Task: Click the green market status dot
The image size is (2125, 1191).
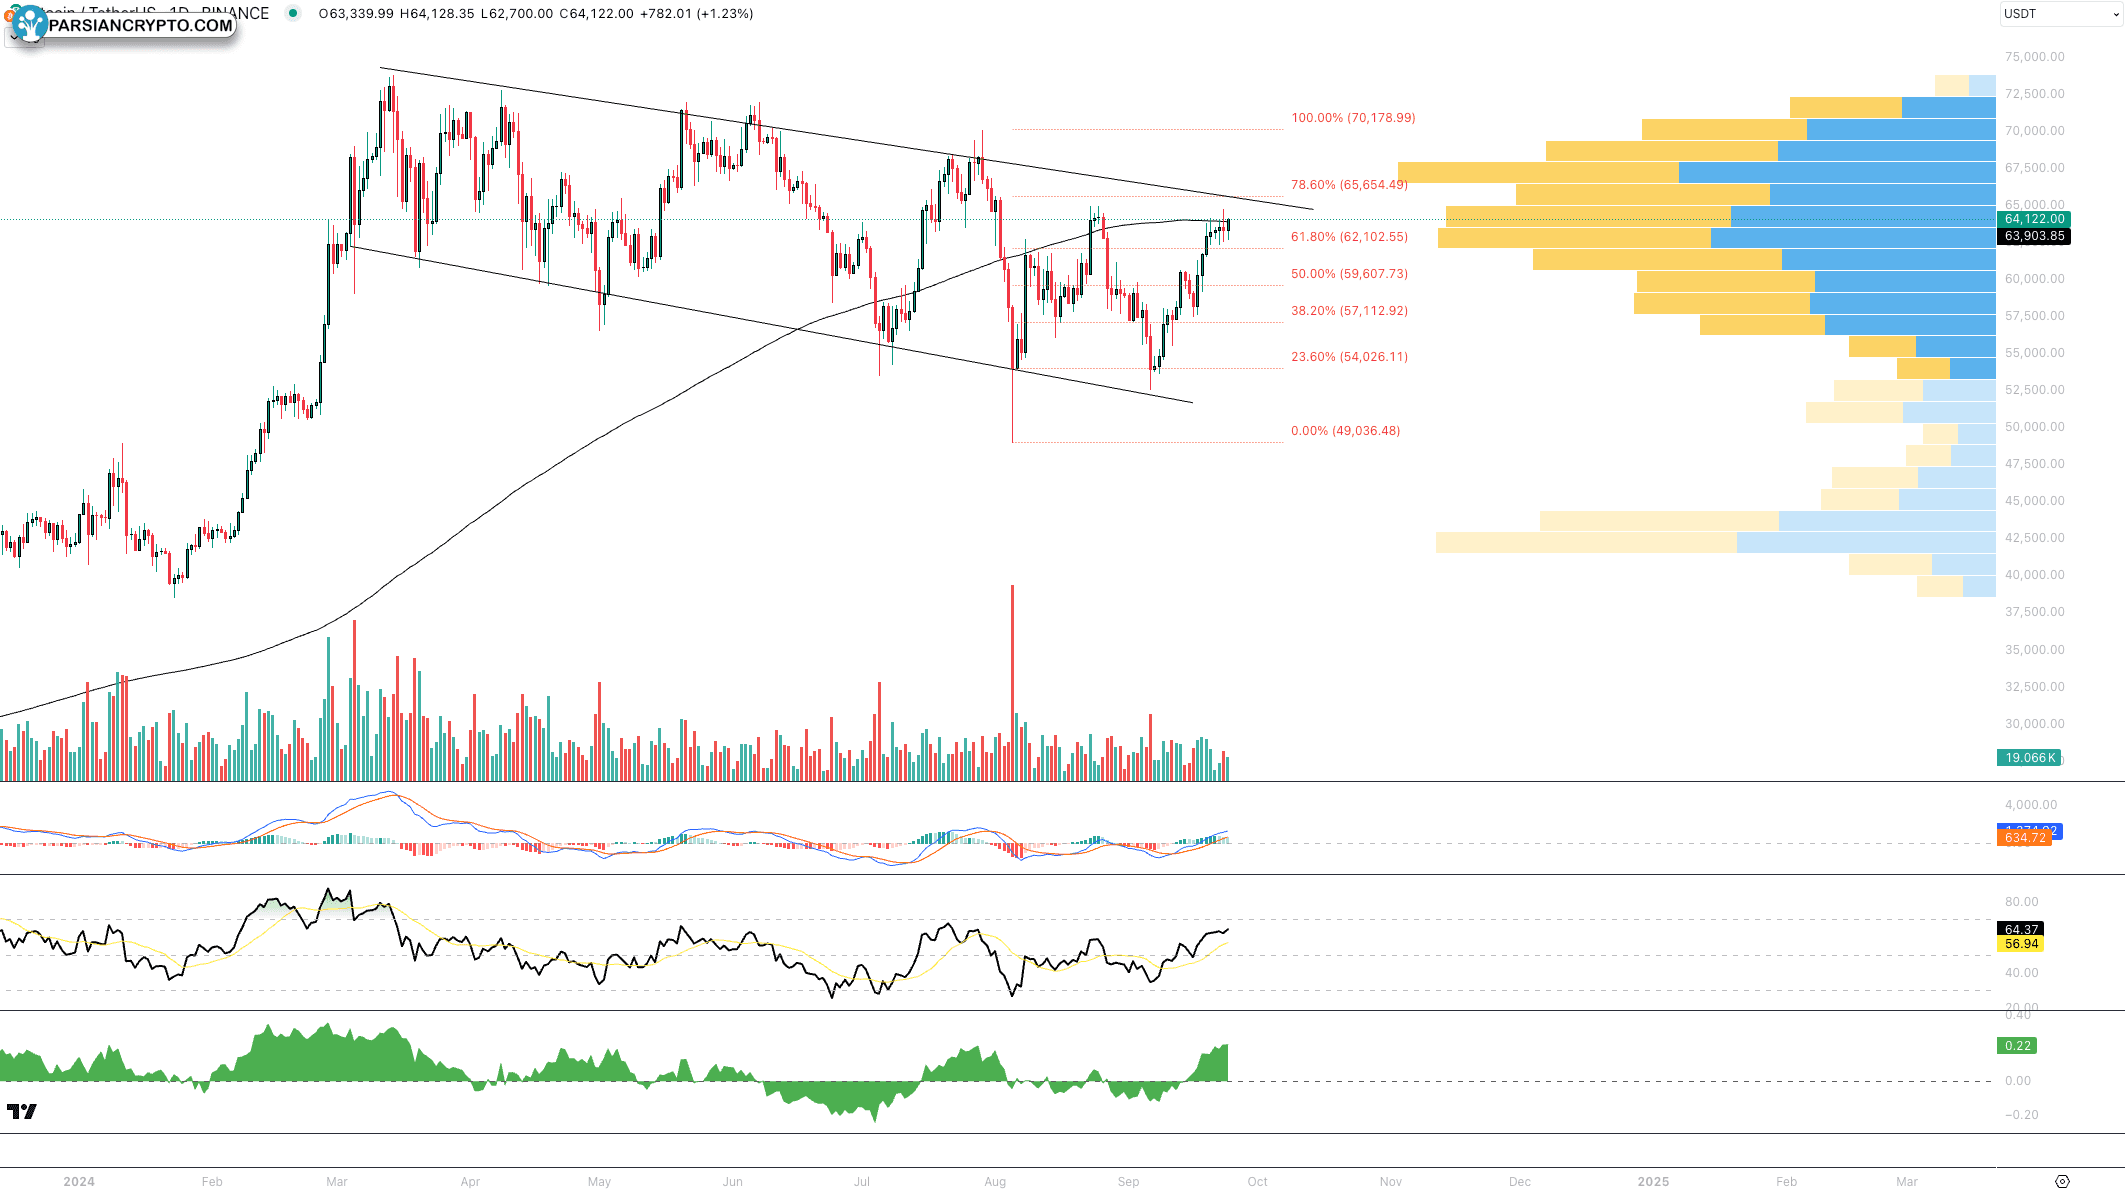Action: click(292, 13)
